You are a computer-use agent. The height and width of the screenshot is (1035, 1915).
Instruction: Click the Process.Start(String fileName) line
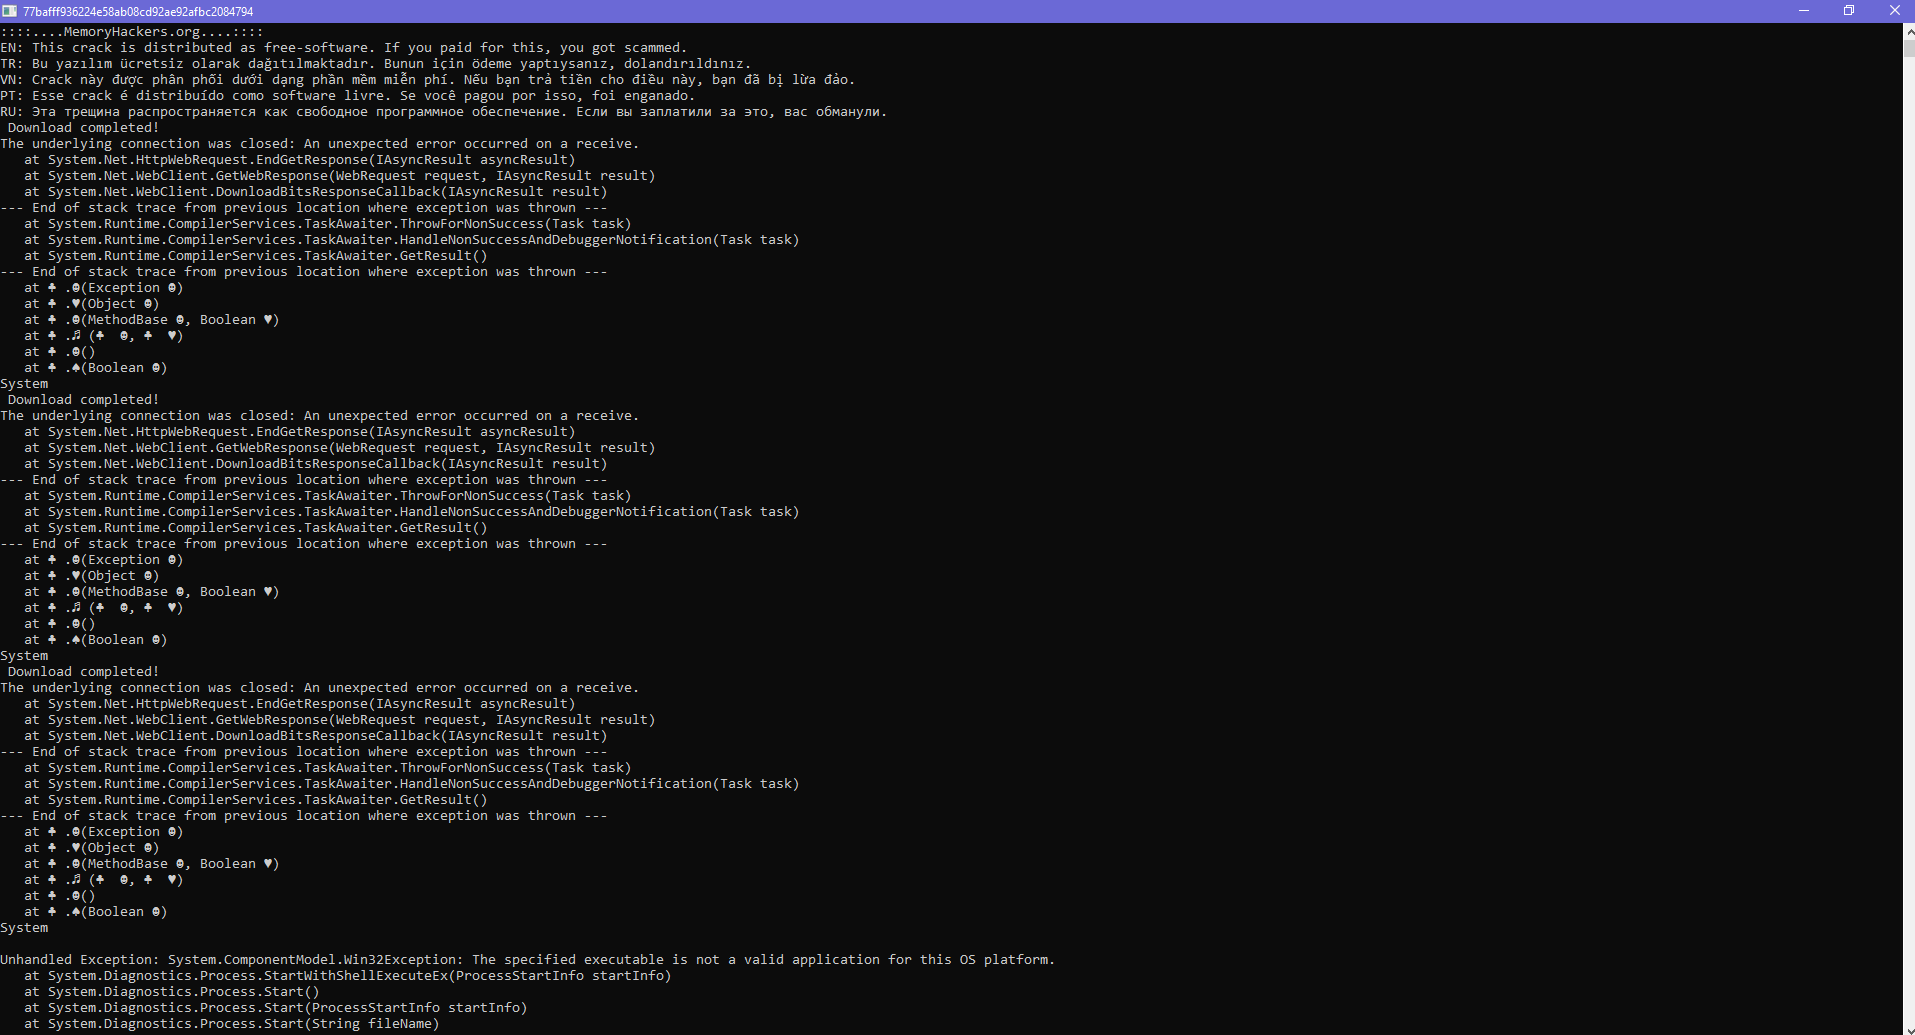coord(232,1024)
